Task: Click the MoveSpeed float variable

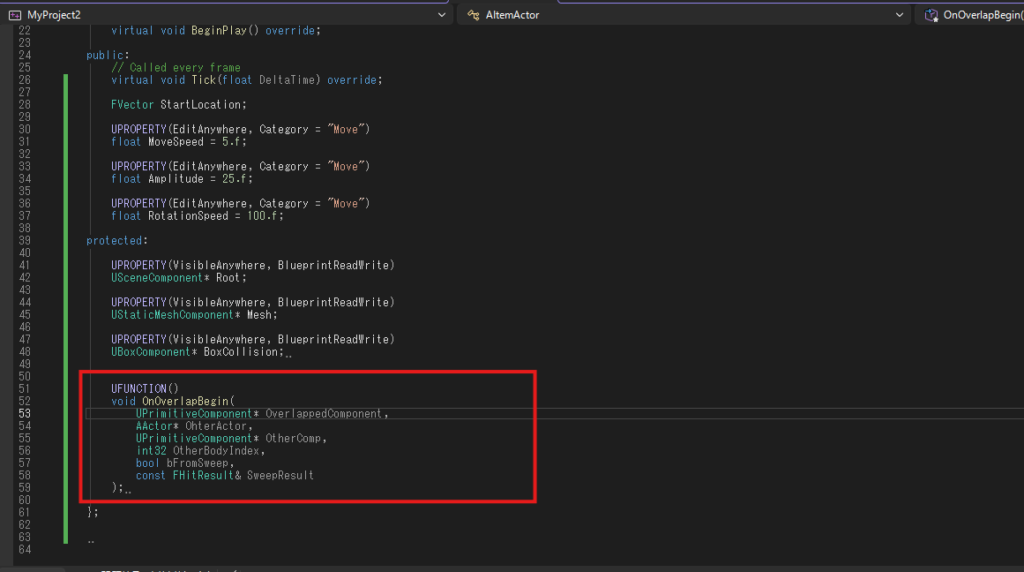Action: (175, 142)
